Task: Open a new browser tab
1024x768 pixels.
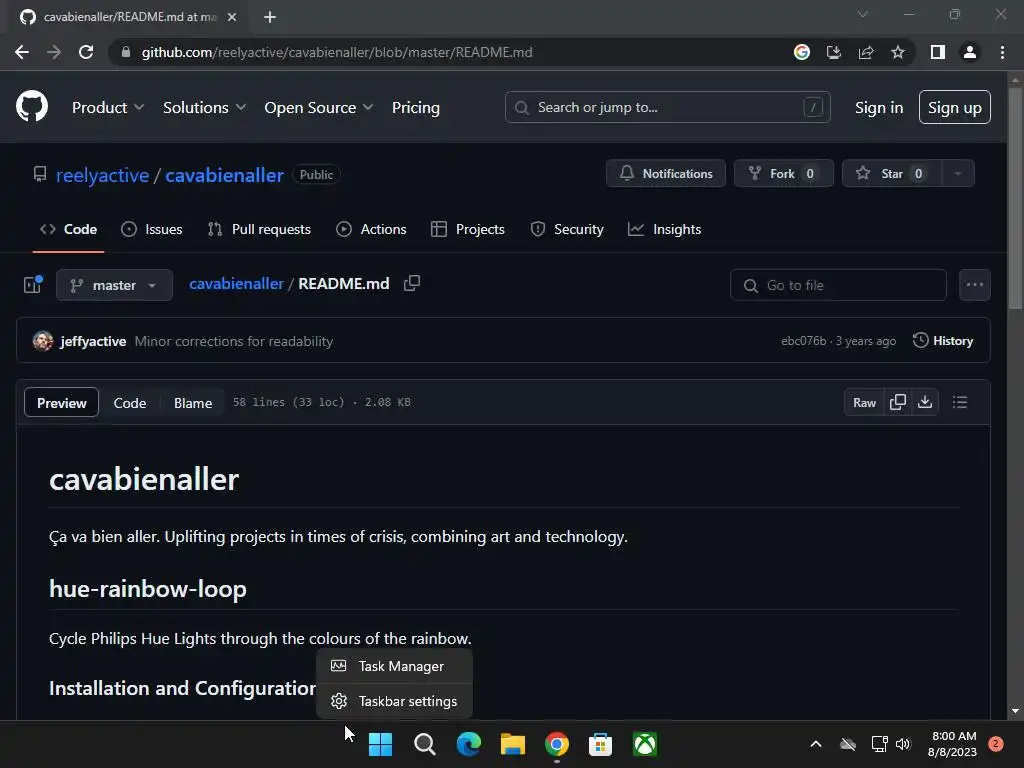Action: point(270,17)
